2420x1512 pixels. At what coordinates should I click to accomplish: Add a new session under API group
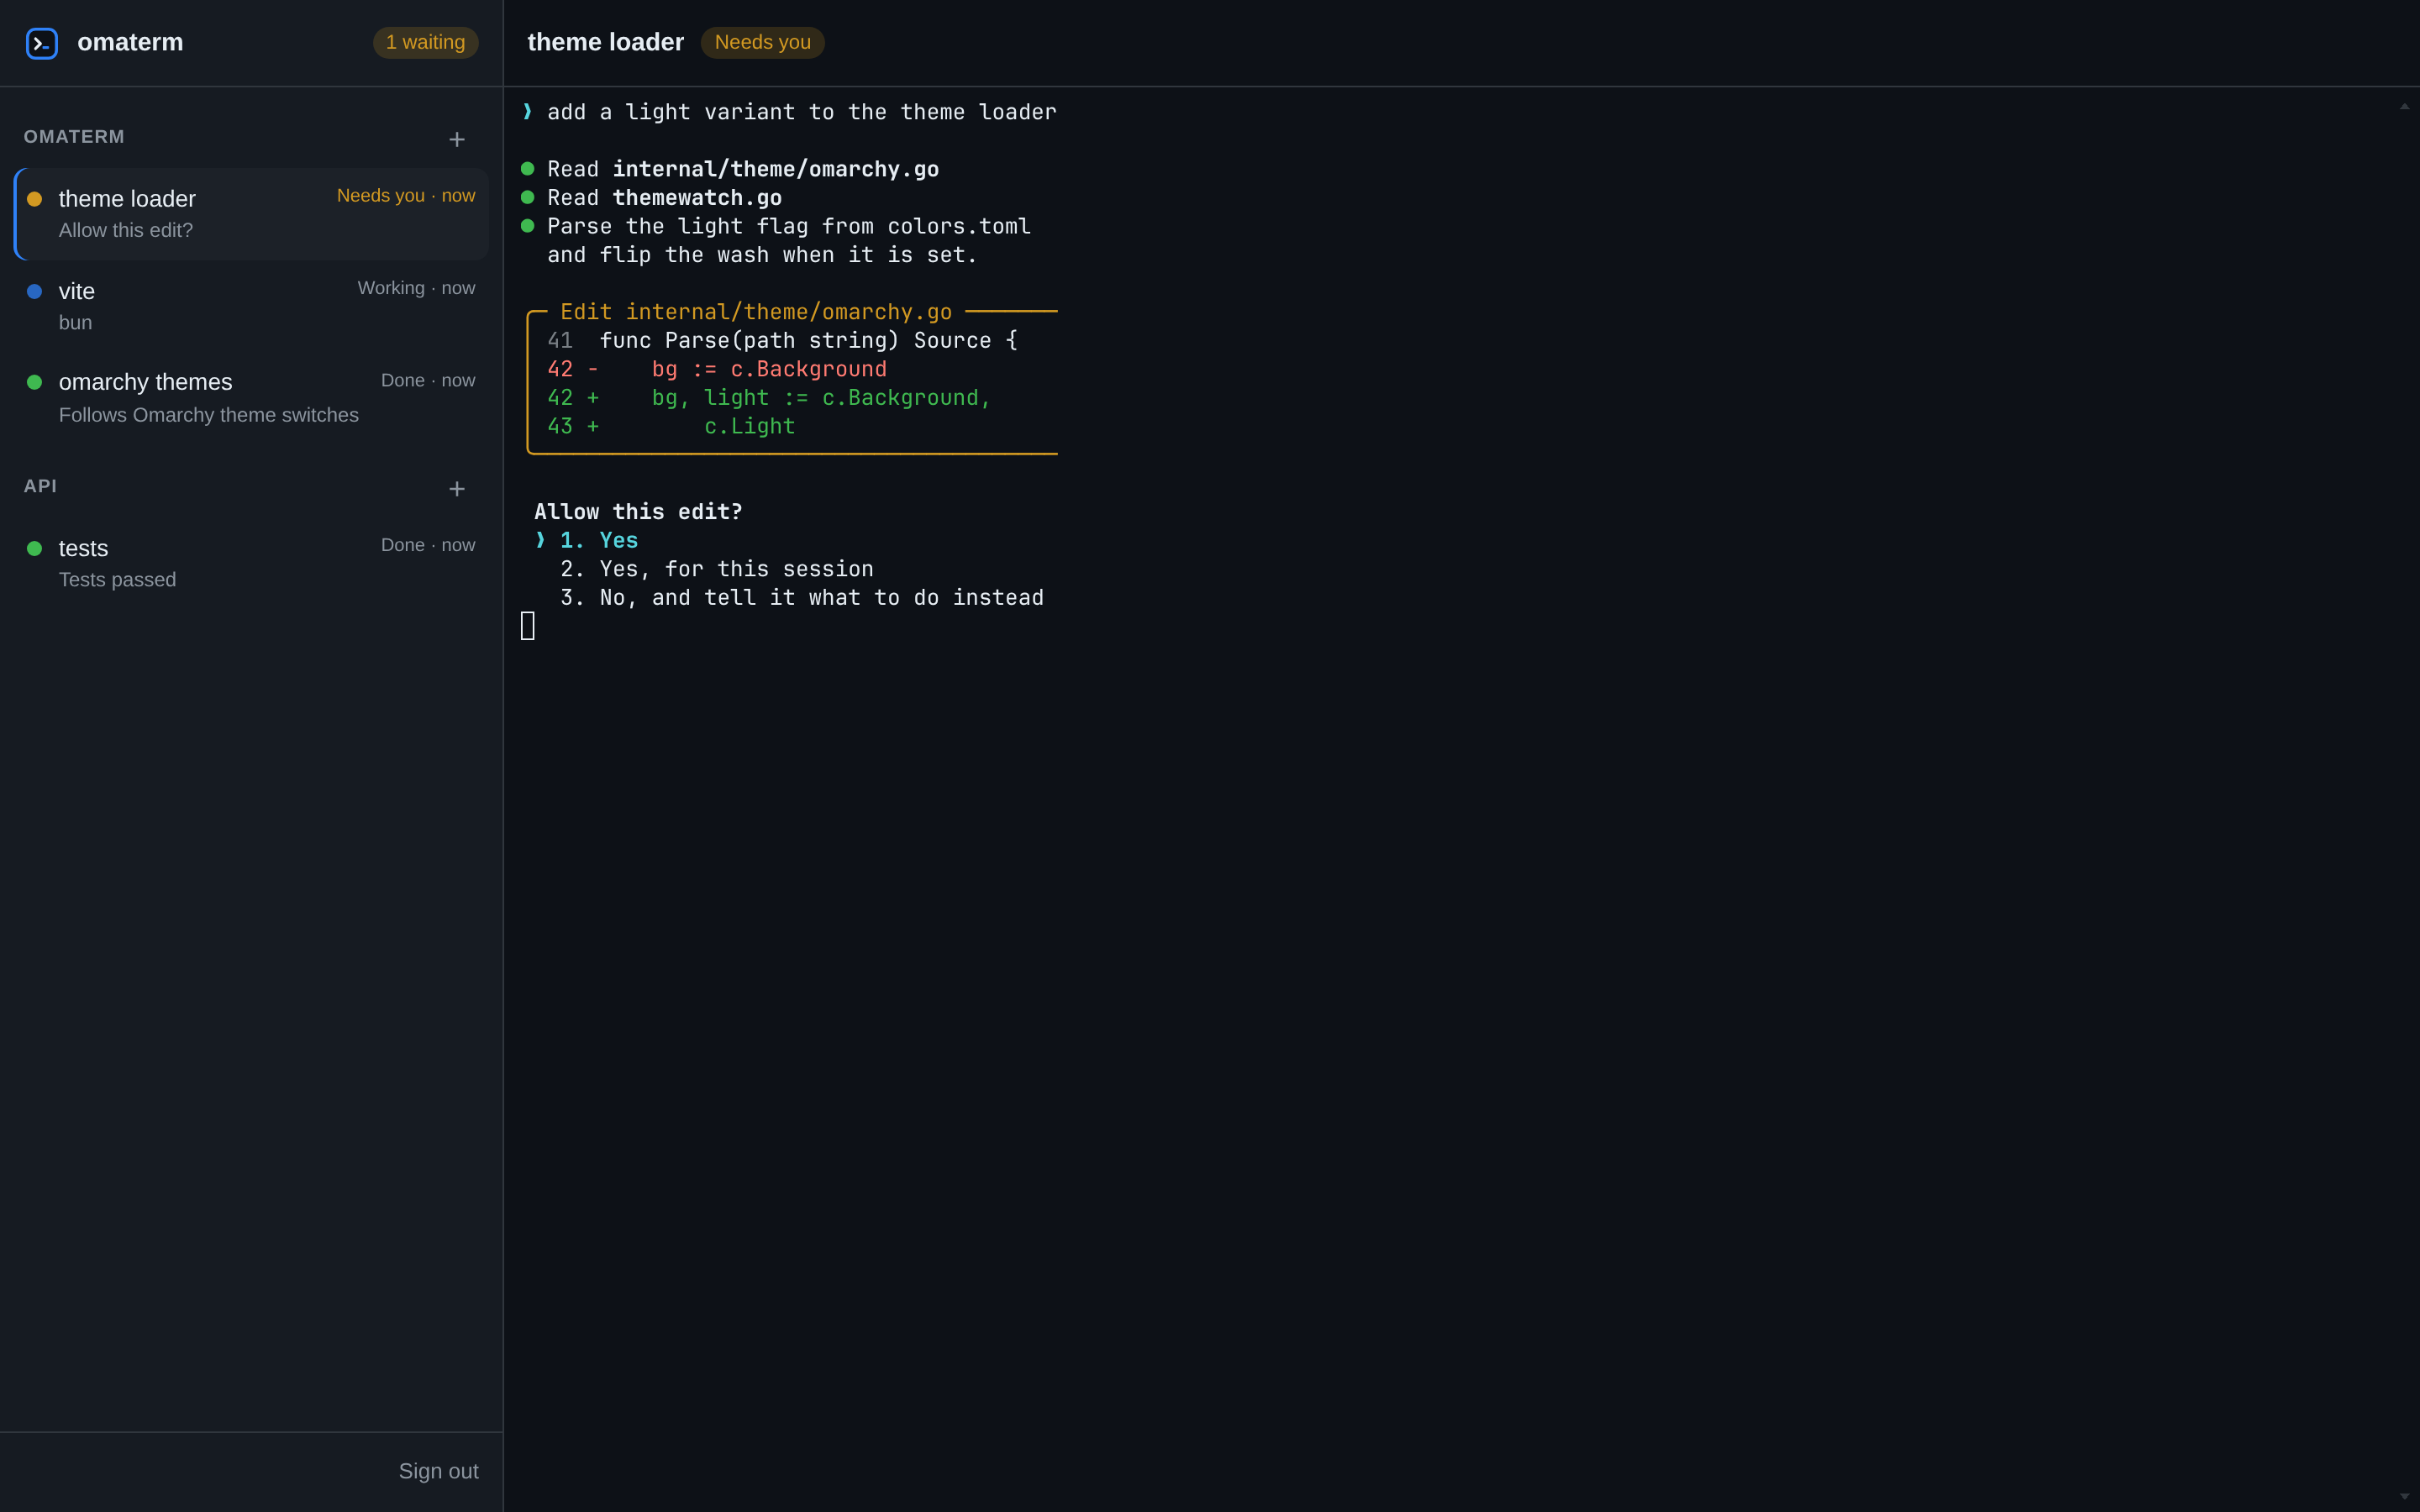click(457, 489)
